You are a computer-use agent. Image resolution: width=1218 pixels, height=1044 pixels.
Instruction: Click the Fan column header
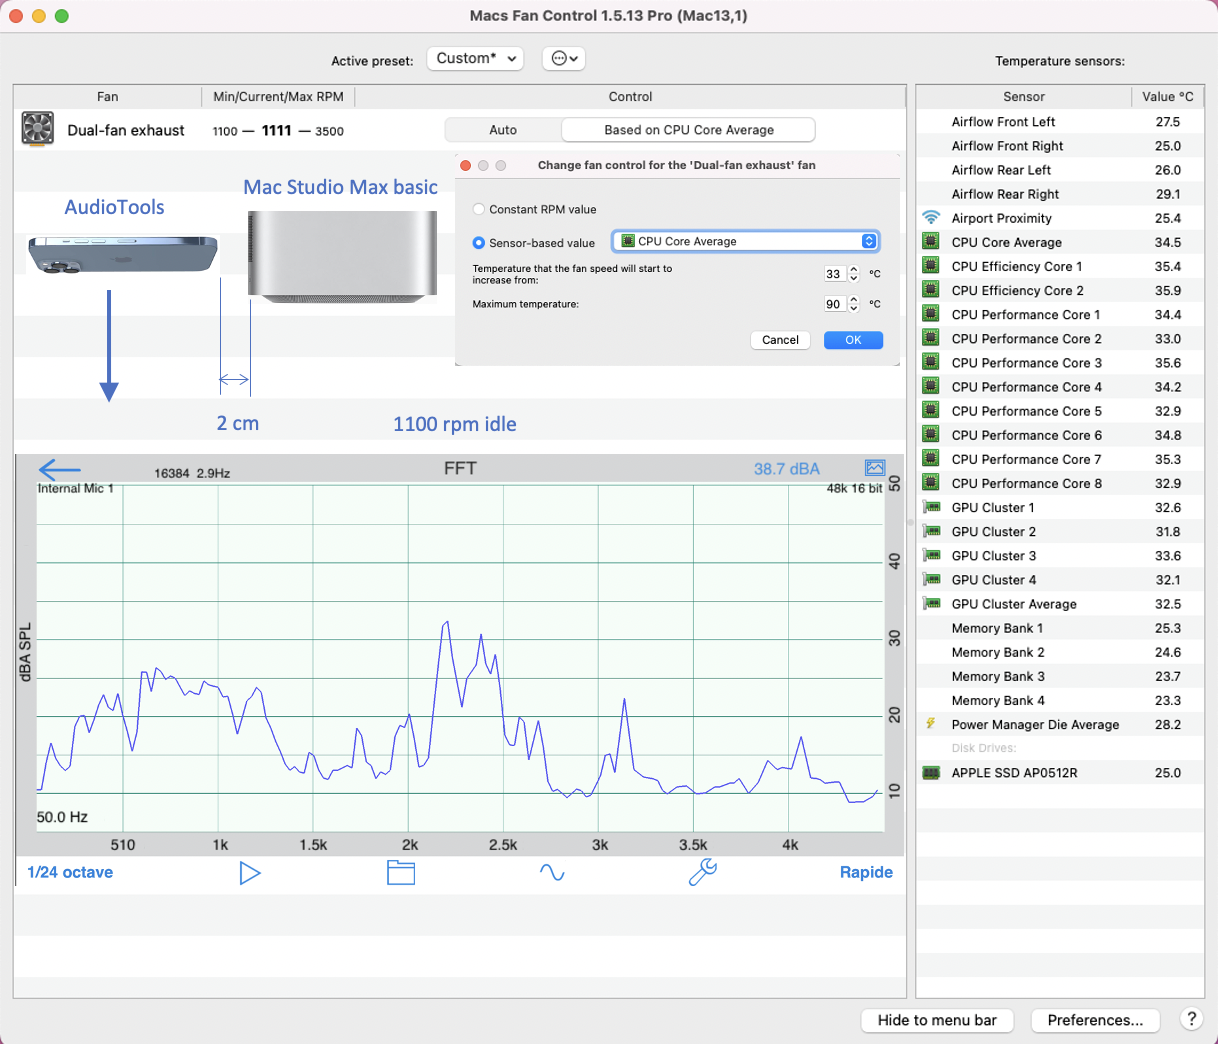point(108,96)
